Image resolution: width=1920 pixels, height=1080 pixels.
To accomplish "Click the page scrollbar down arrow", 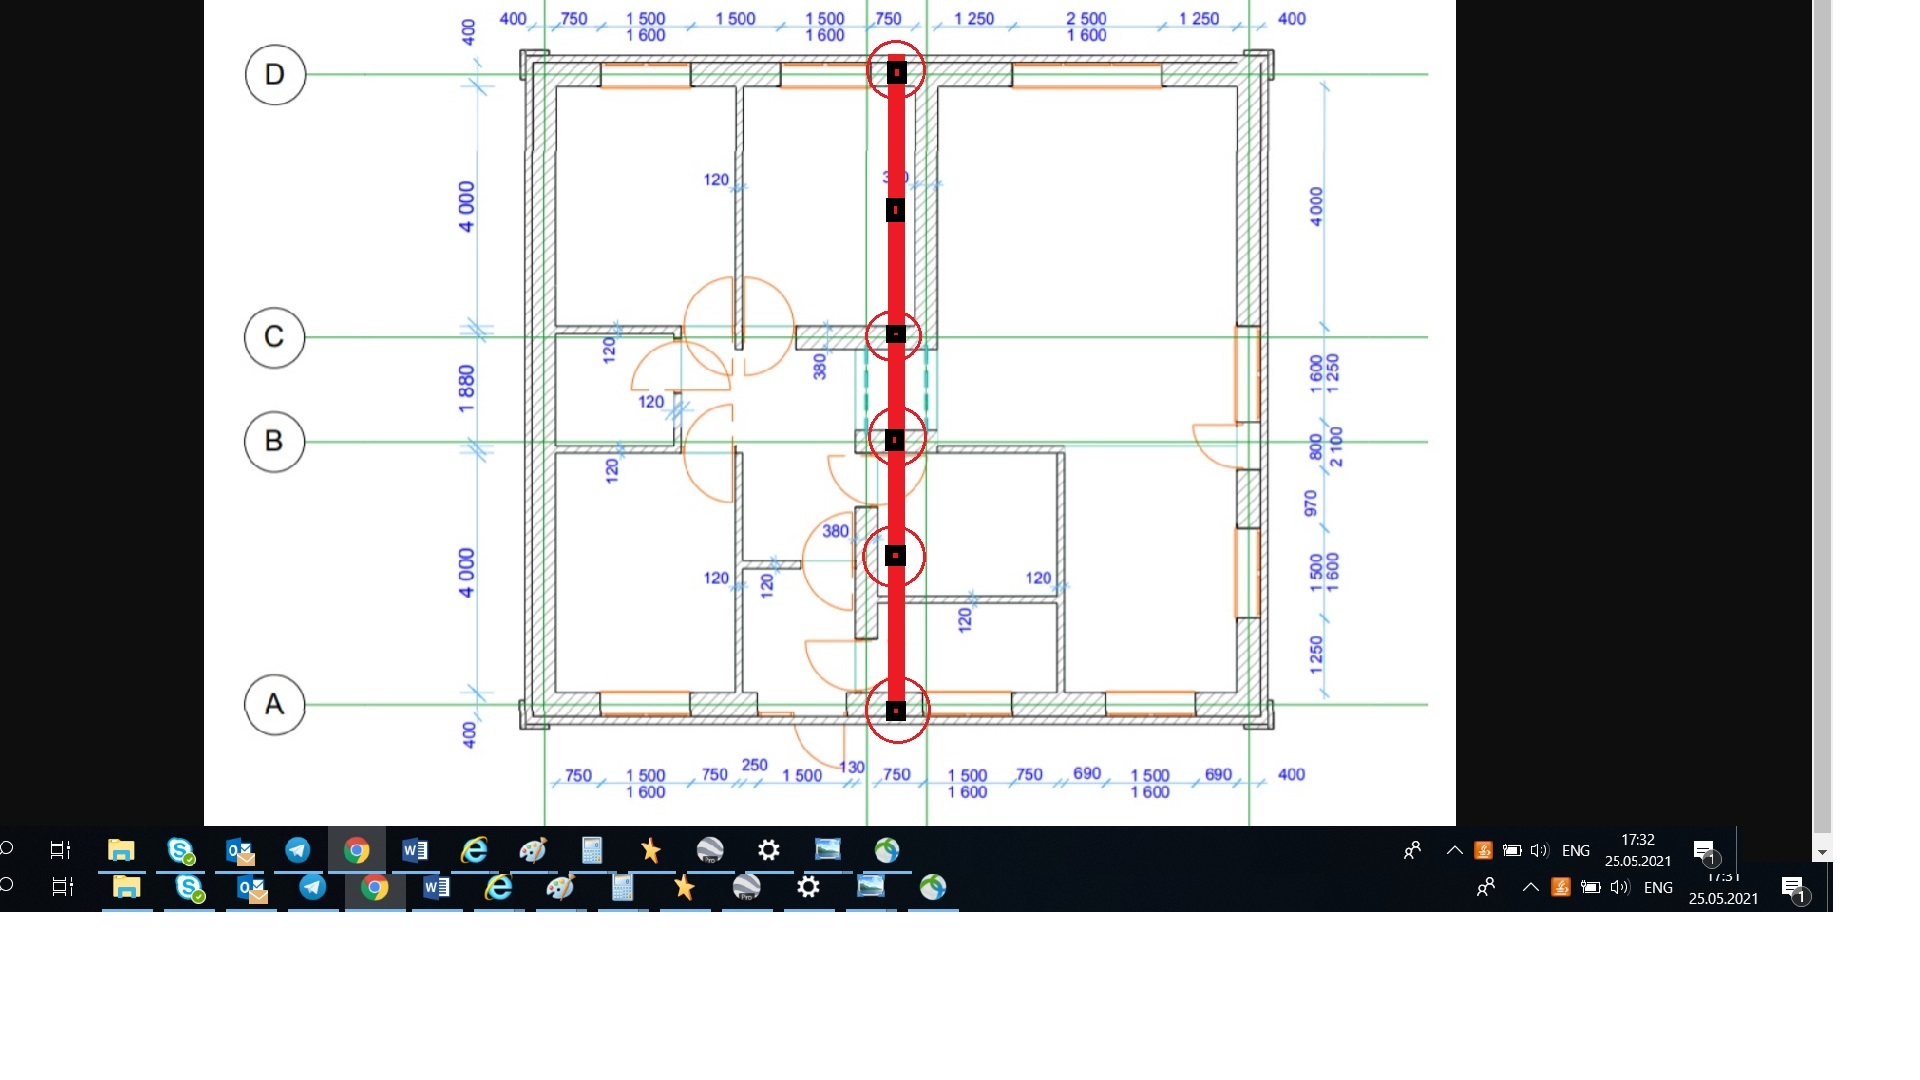I will pyautogui.click(x=1822, y=853).
